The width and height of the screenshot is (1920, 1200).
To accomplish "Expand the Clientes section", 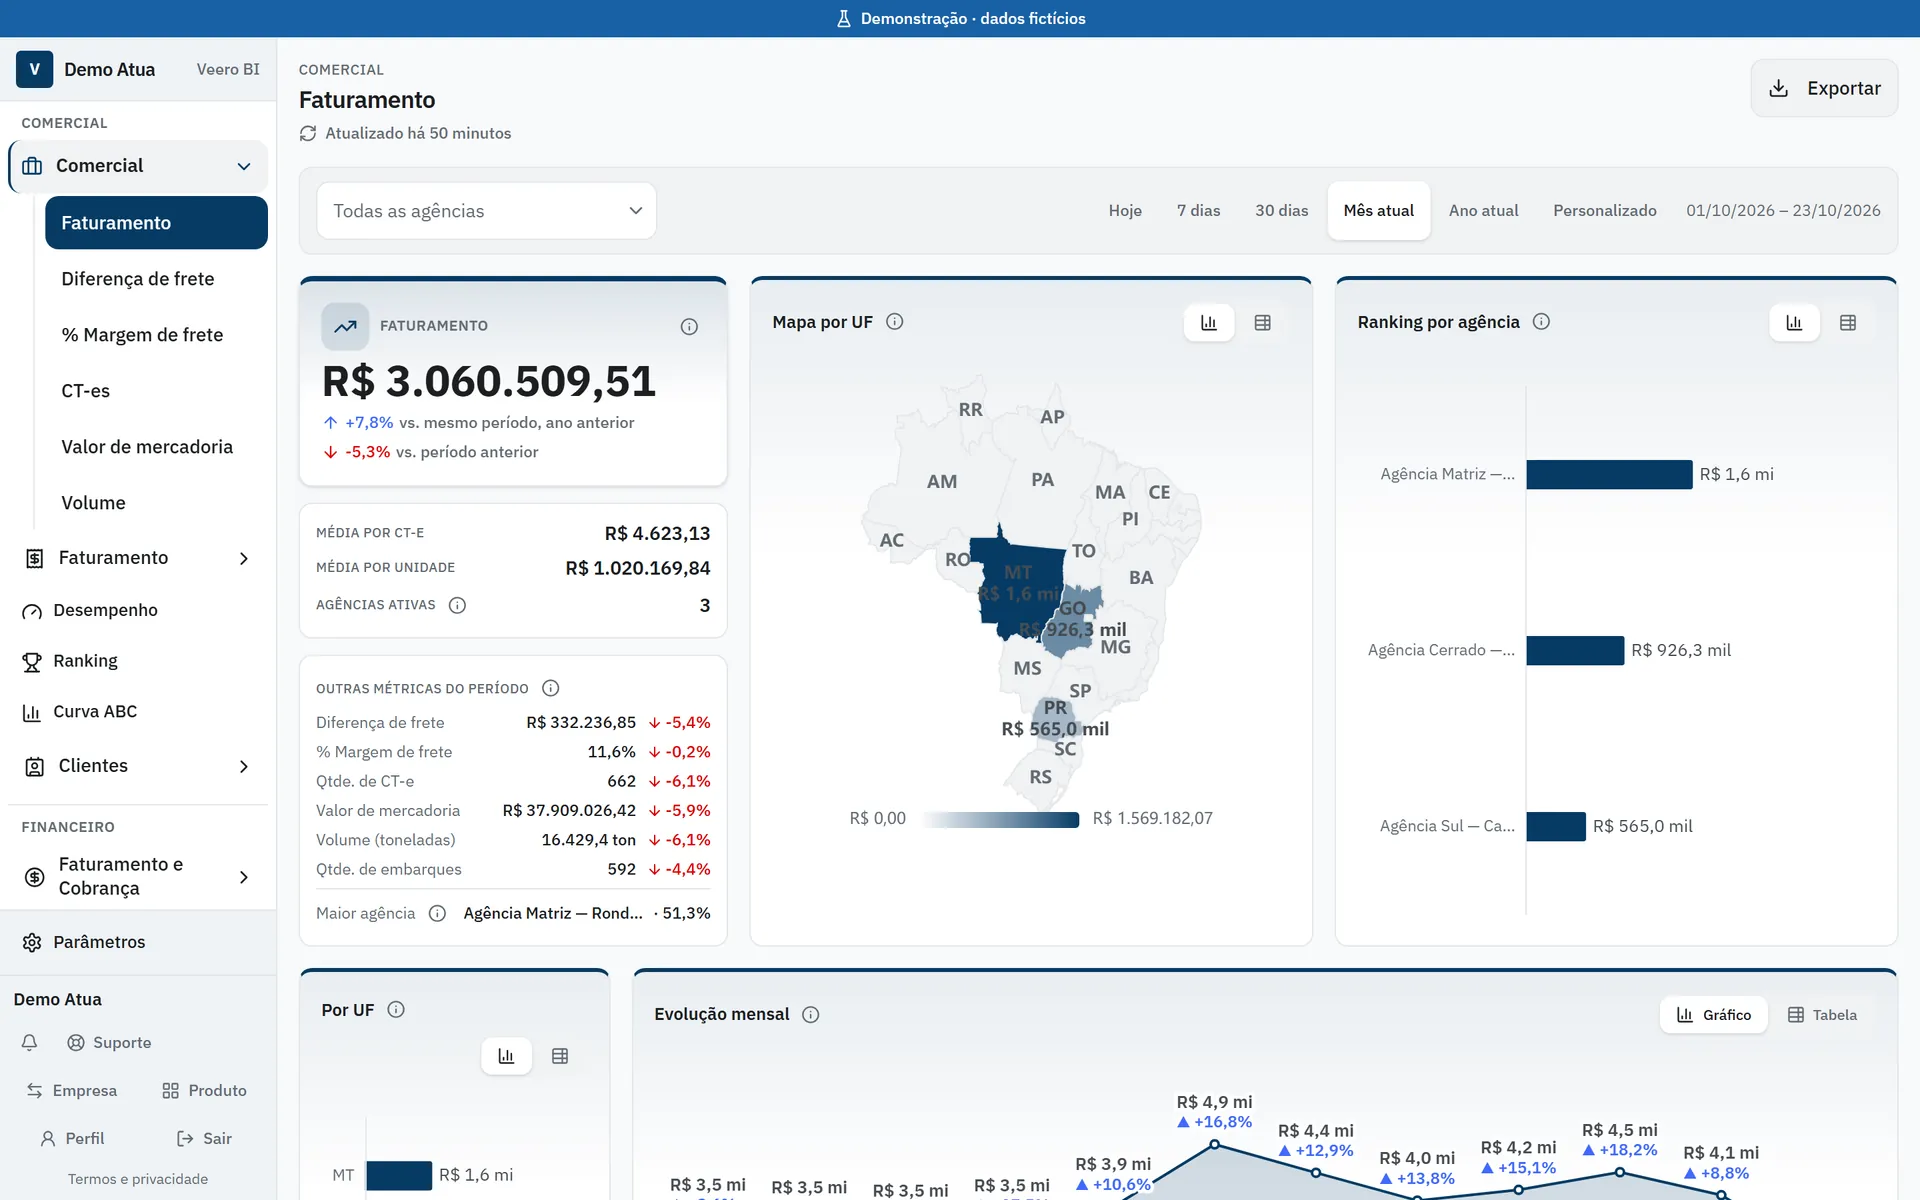I will point(244,766).
